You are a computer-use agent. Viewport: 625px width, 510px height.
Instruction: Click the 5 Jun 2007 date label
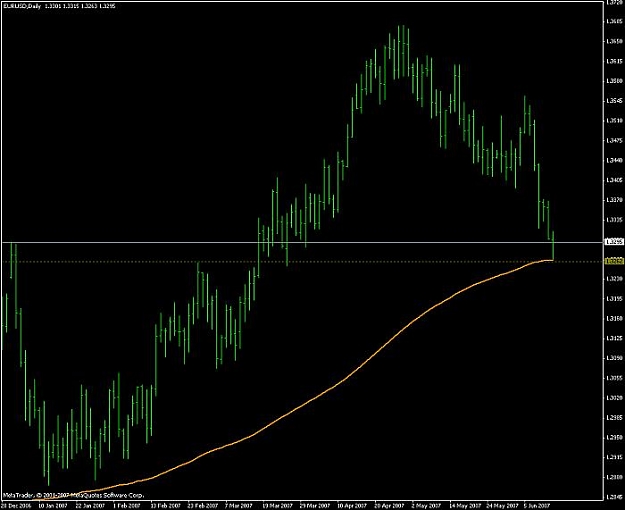pos(539,506)
